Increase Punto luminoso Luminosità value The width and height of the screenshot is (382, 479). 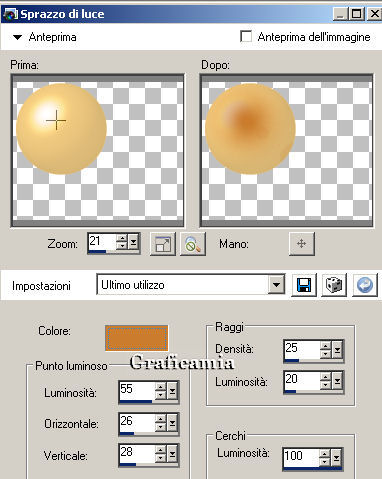click(161, 386)
